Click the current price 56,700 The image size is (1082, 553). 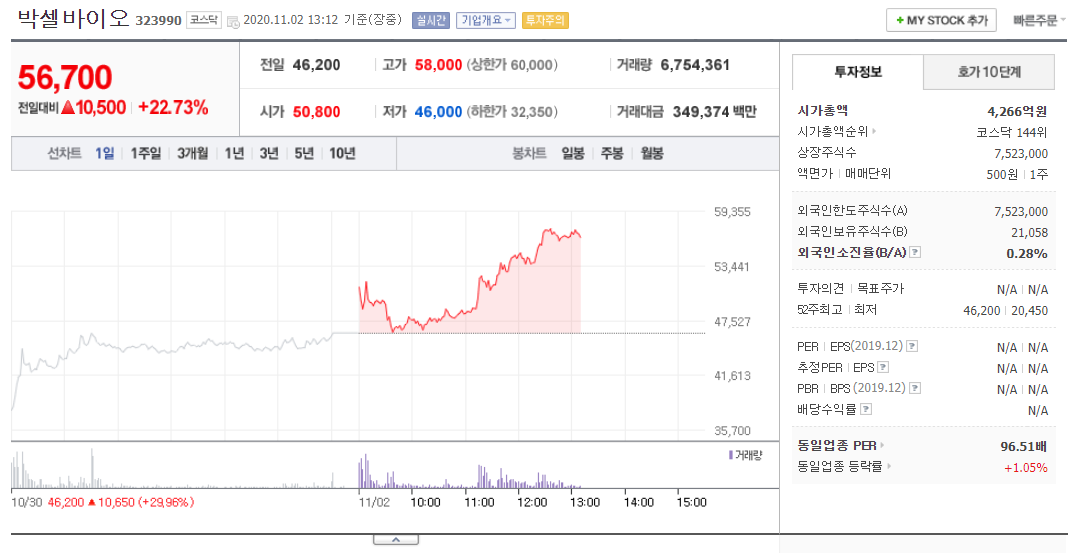(65, 77)
